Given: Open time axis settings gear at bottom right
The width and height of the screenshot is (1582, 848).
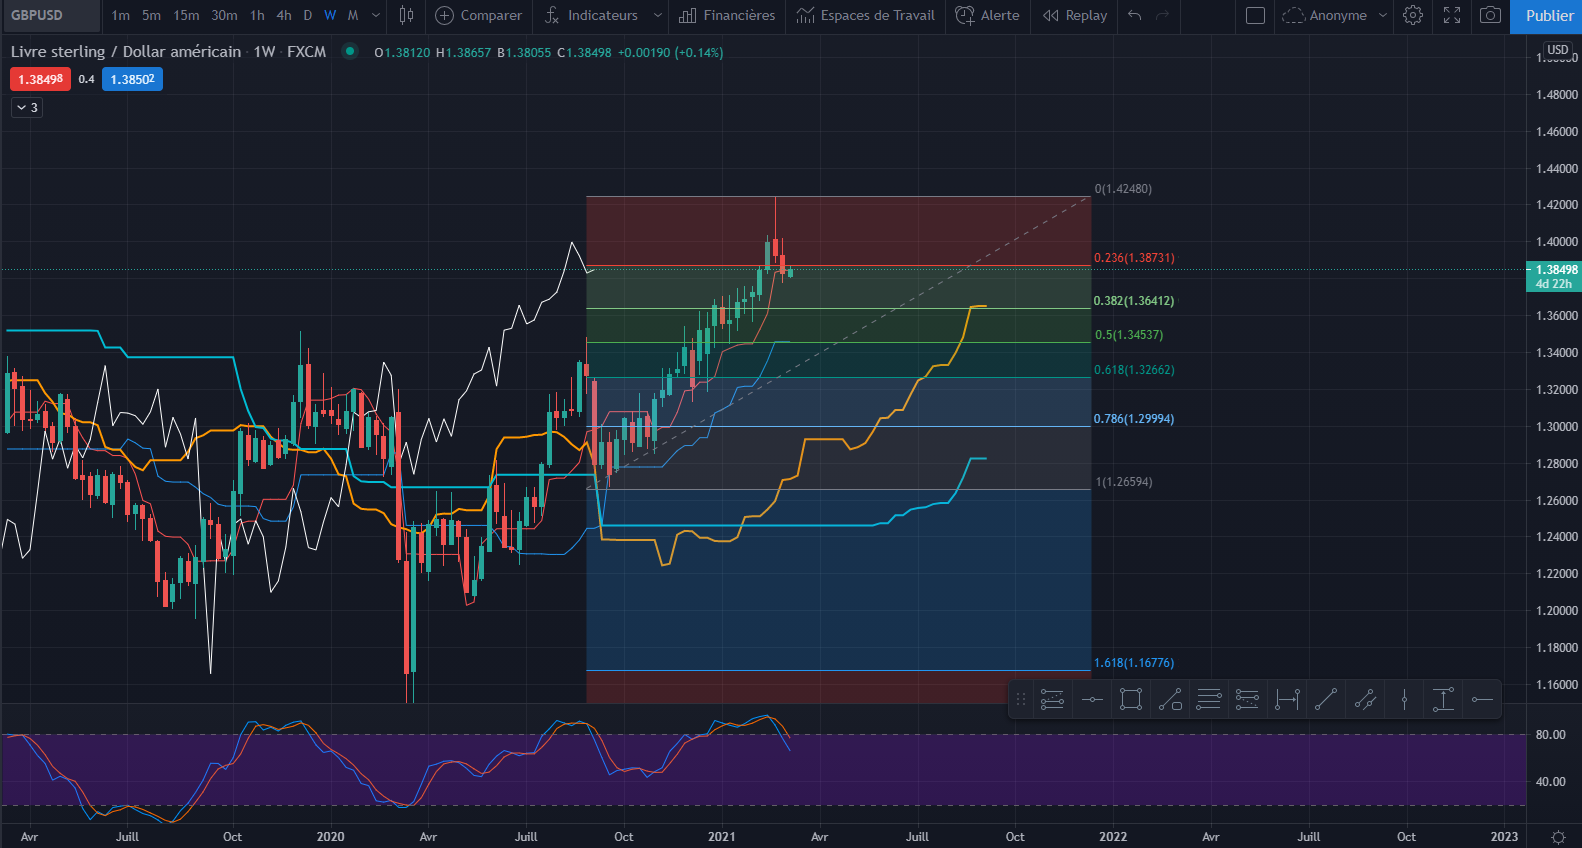Looking at the screenshot, I should coord(1558,837).
